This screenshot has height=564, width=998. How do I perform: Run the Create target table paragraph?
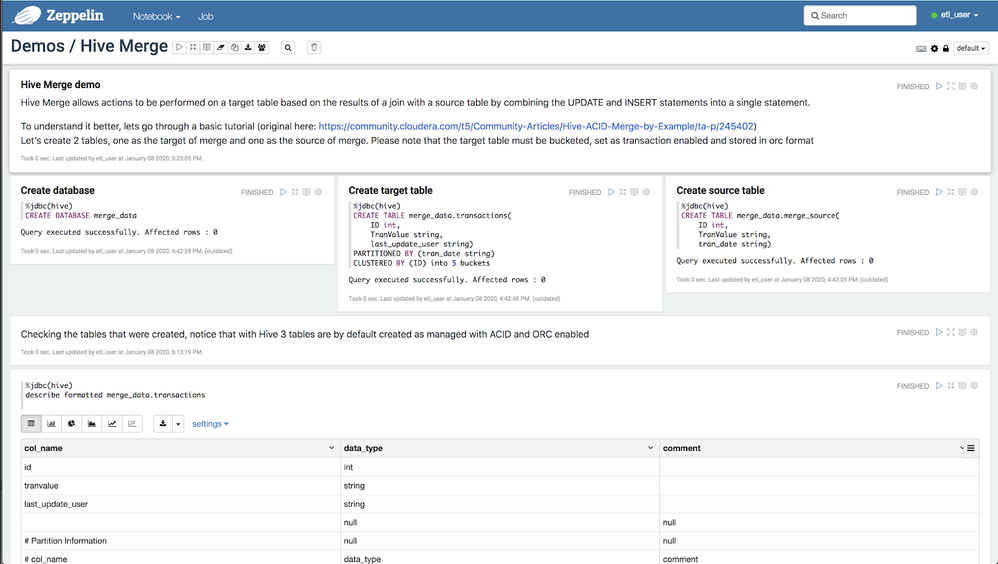611,192
